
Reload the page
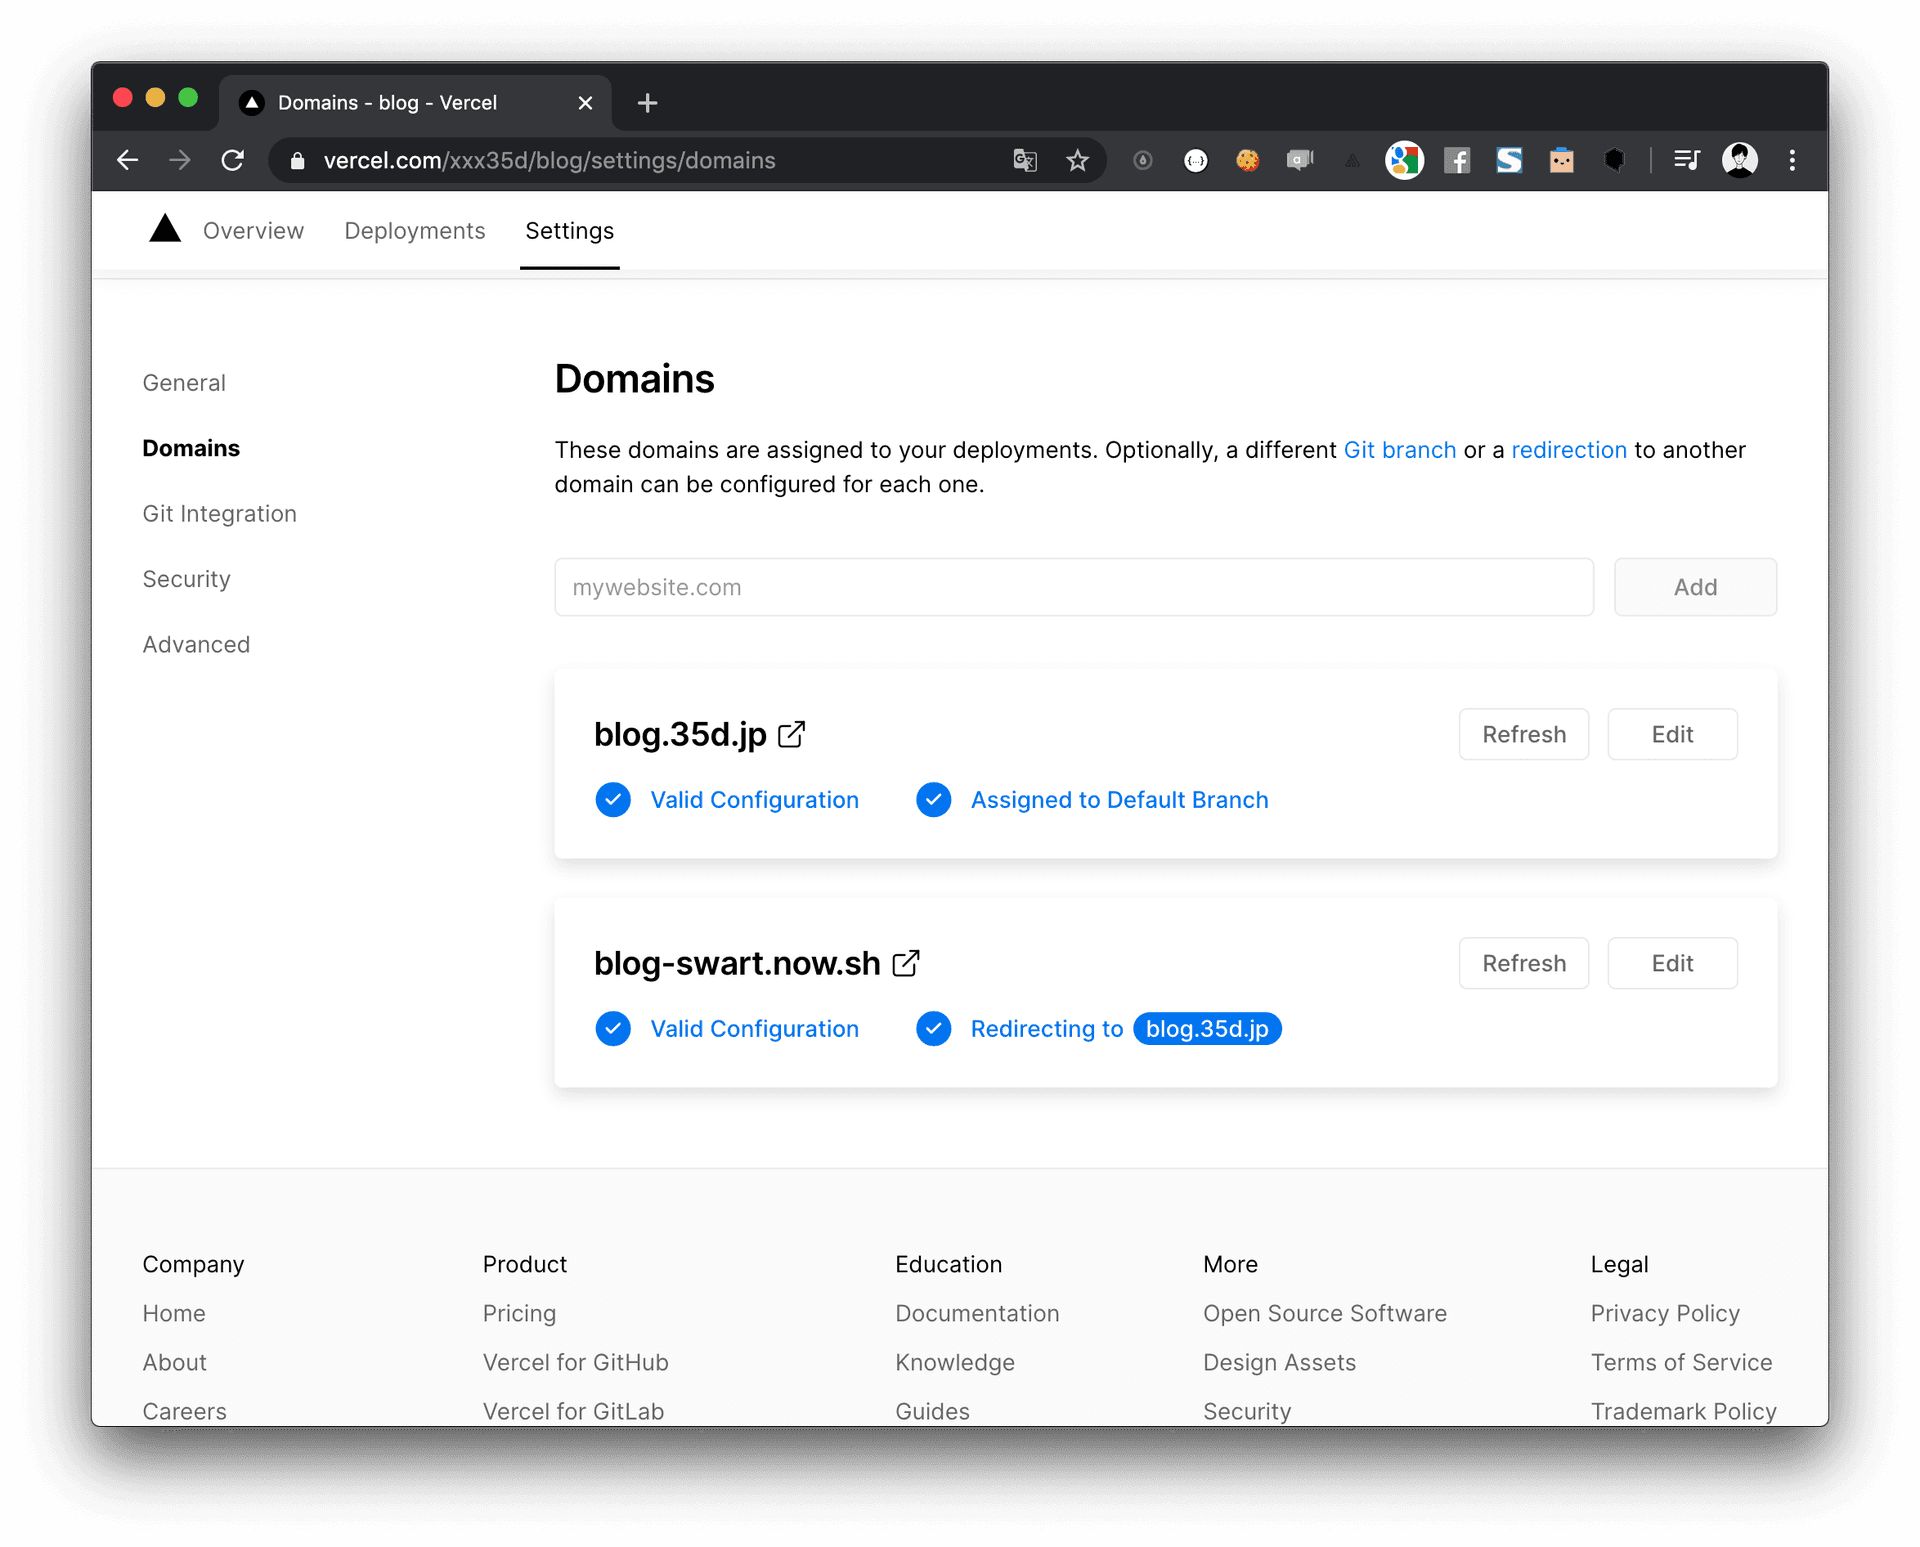233,160
